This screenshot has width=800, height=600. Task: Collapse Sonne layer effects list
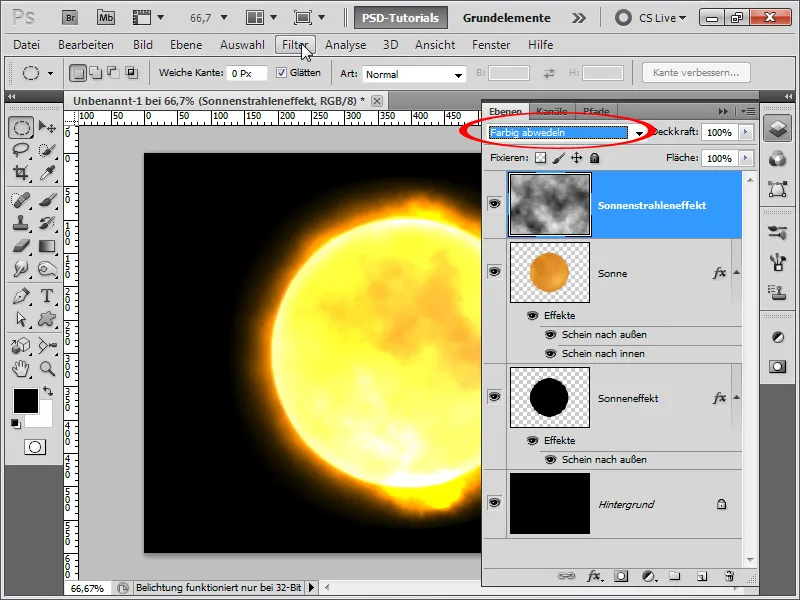pos(736,272)
